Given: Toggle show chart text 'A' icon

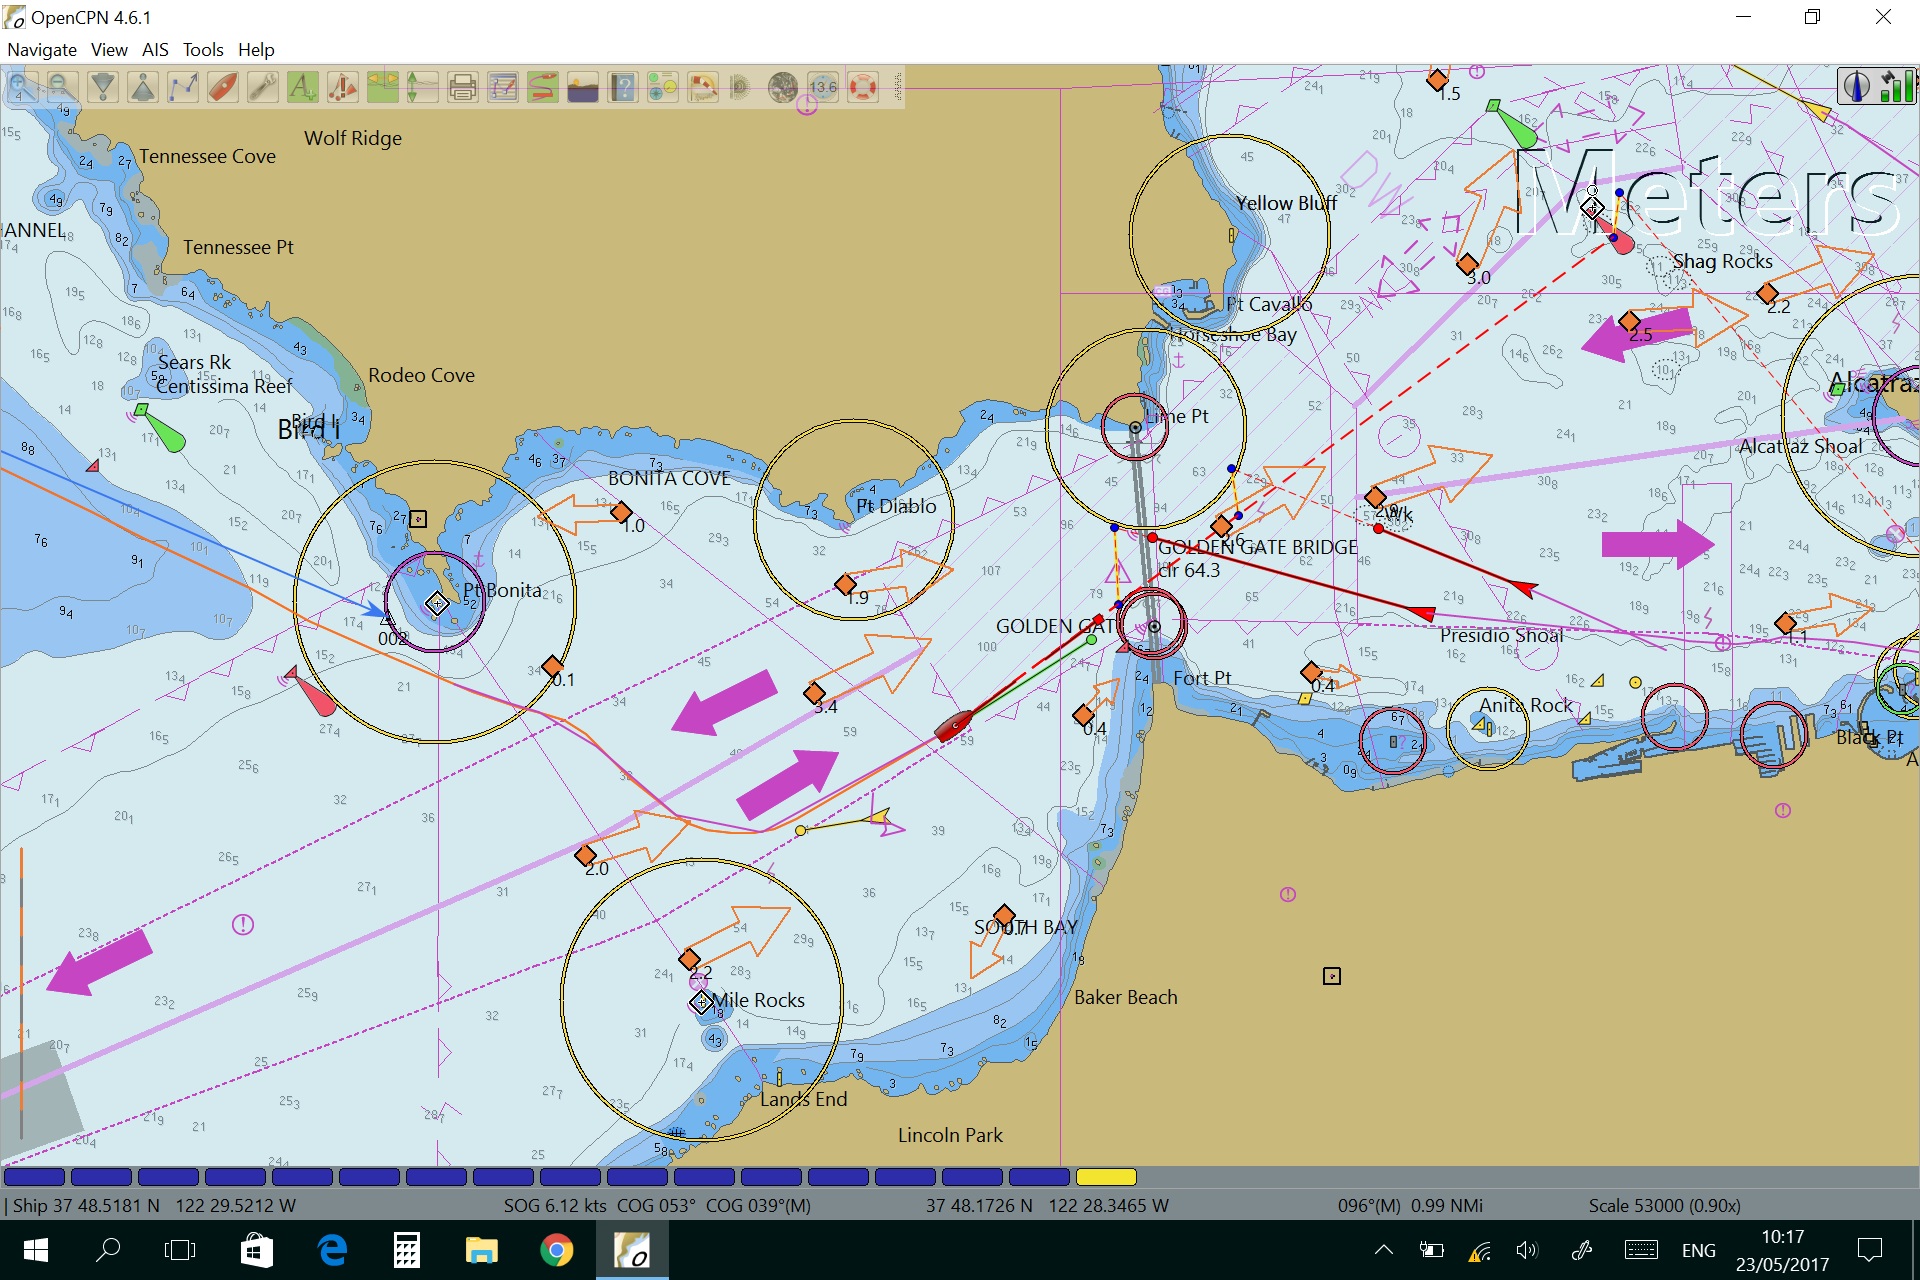Looking at the screenshot, I should tap(302, 88).
